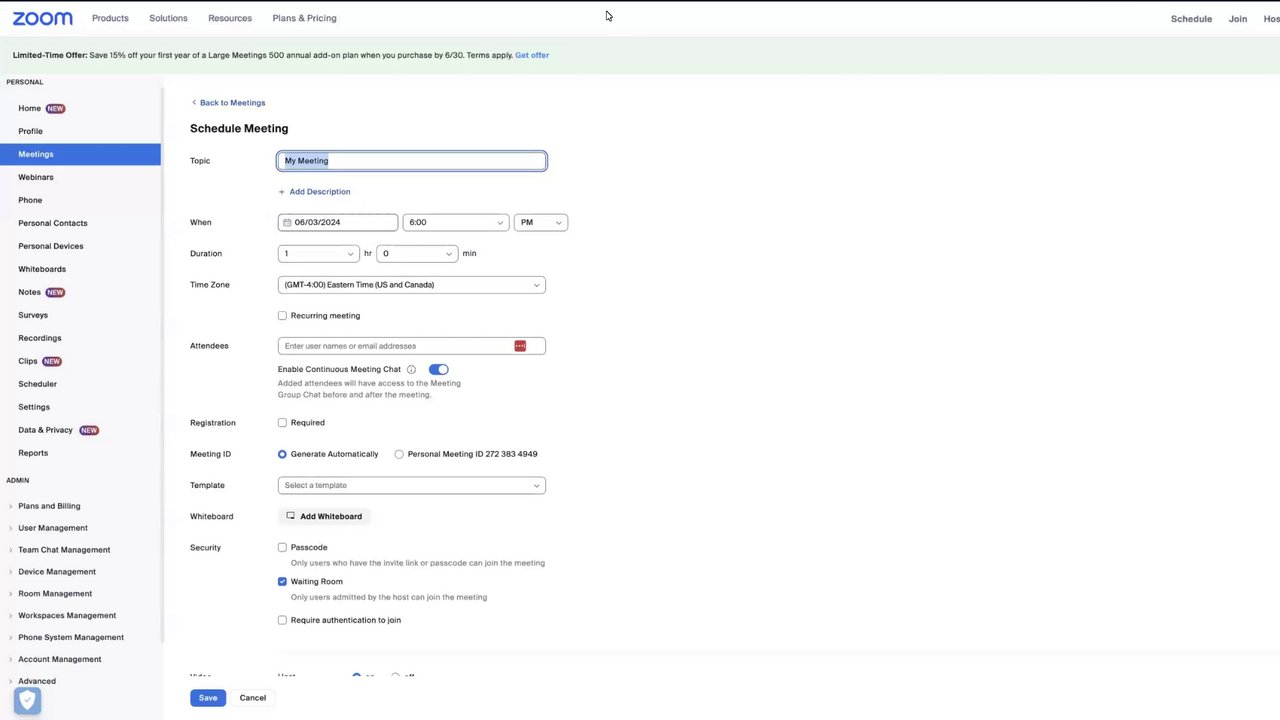
Task: Expand Phone System Management section
Action: pyautogui.click(x=71, y=638)
